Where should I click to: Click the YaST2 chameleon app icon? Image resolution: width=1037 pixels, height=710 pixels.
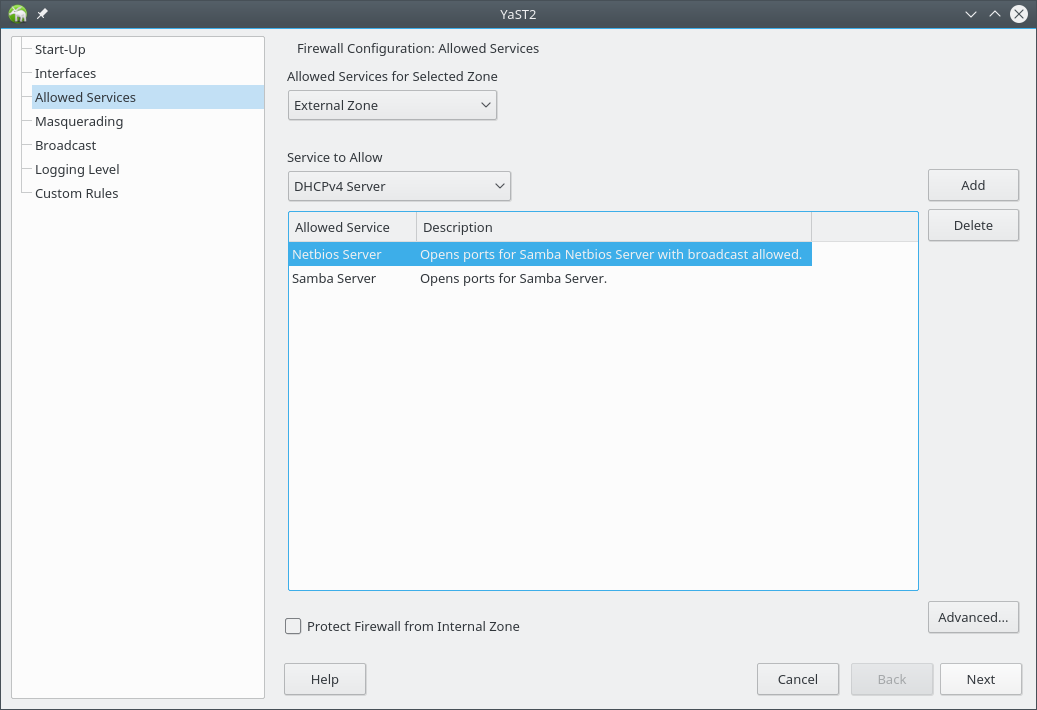point(18,14)
